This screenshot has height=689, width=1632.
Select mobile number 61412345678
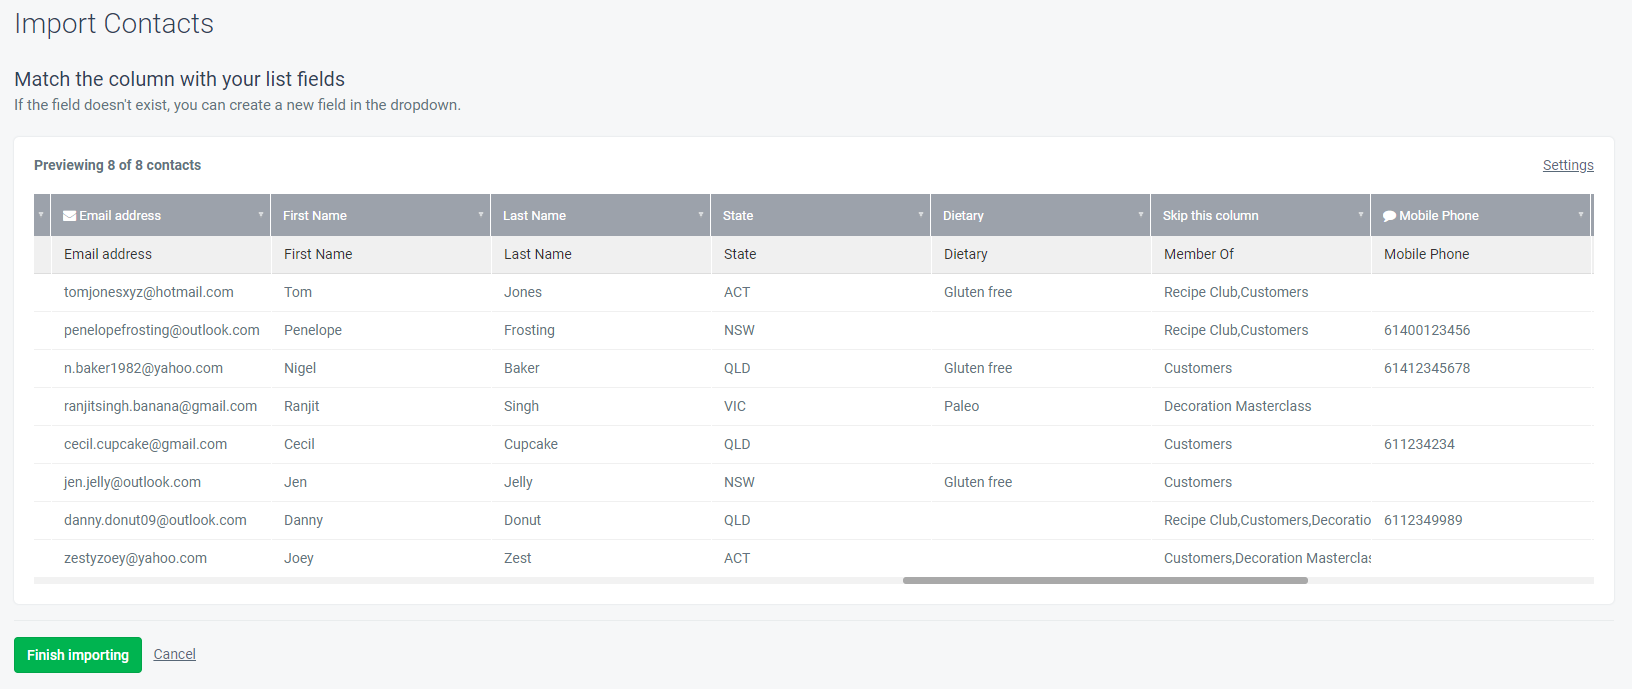(1427, 368)
